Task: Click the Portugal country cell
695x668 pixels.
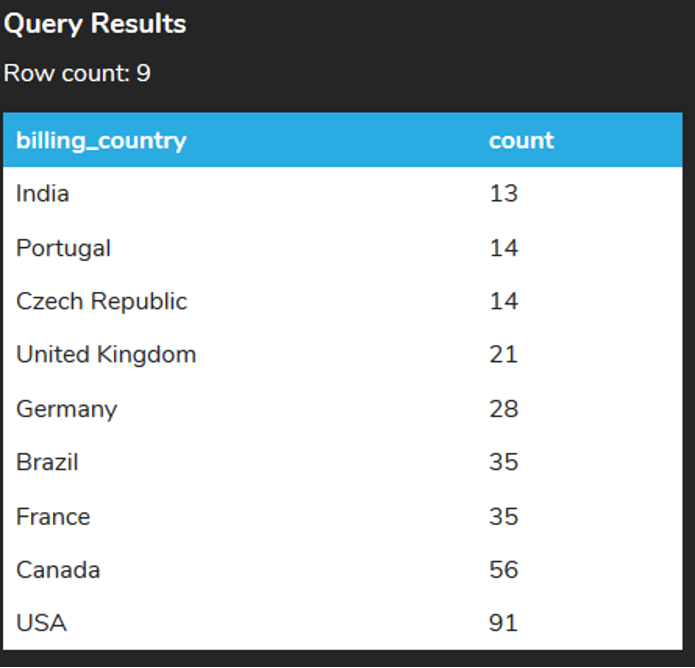Action: click(x=63, y=248)
